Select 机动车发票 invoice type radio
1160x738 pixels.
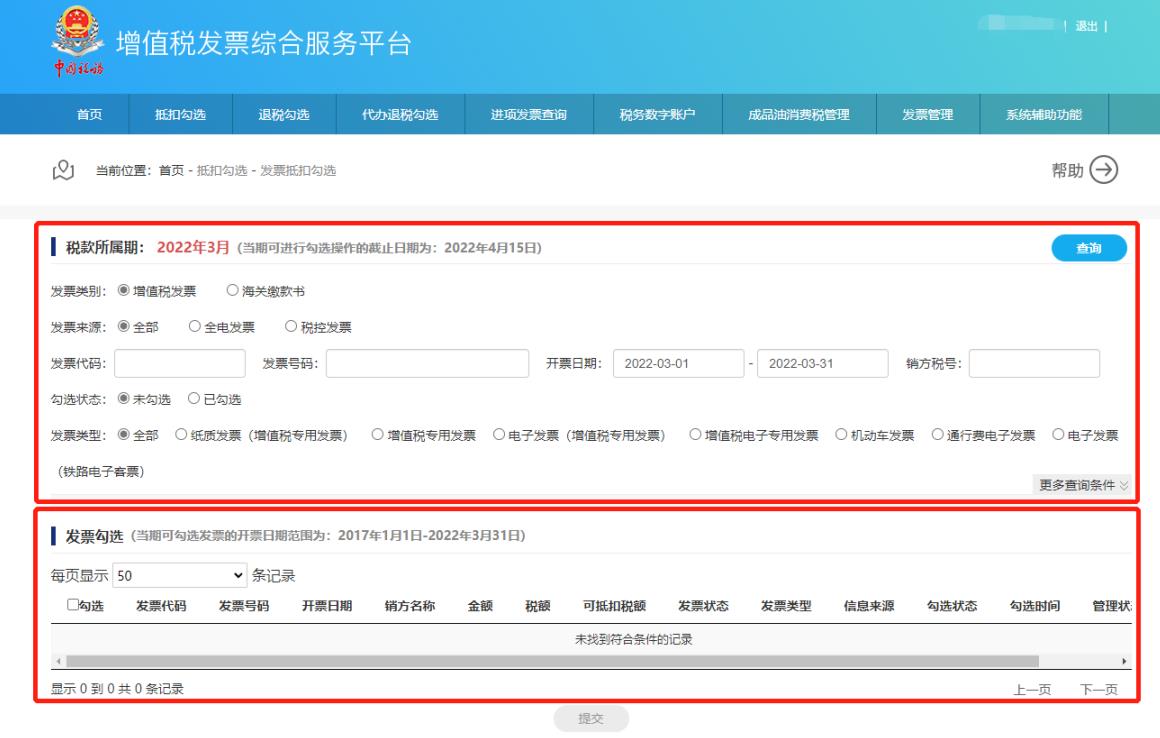click(x=841, y=435)
